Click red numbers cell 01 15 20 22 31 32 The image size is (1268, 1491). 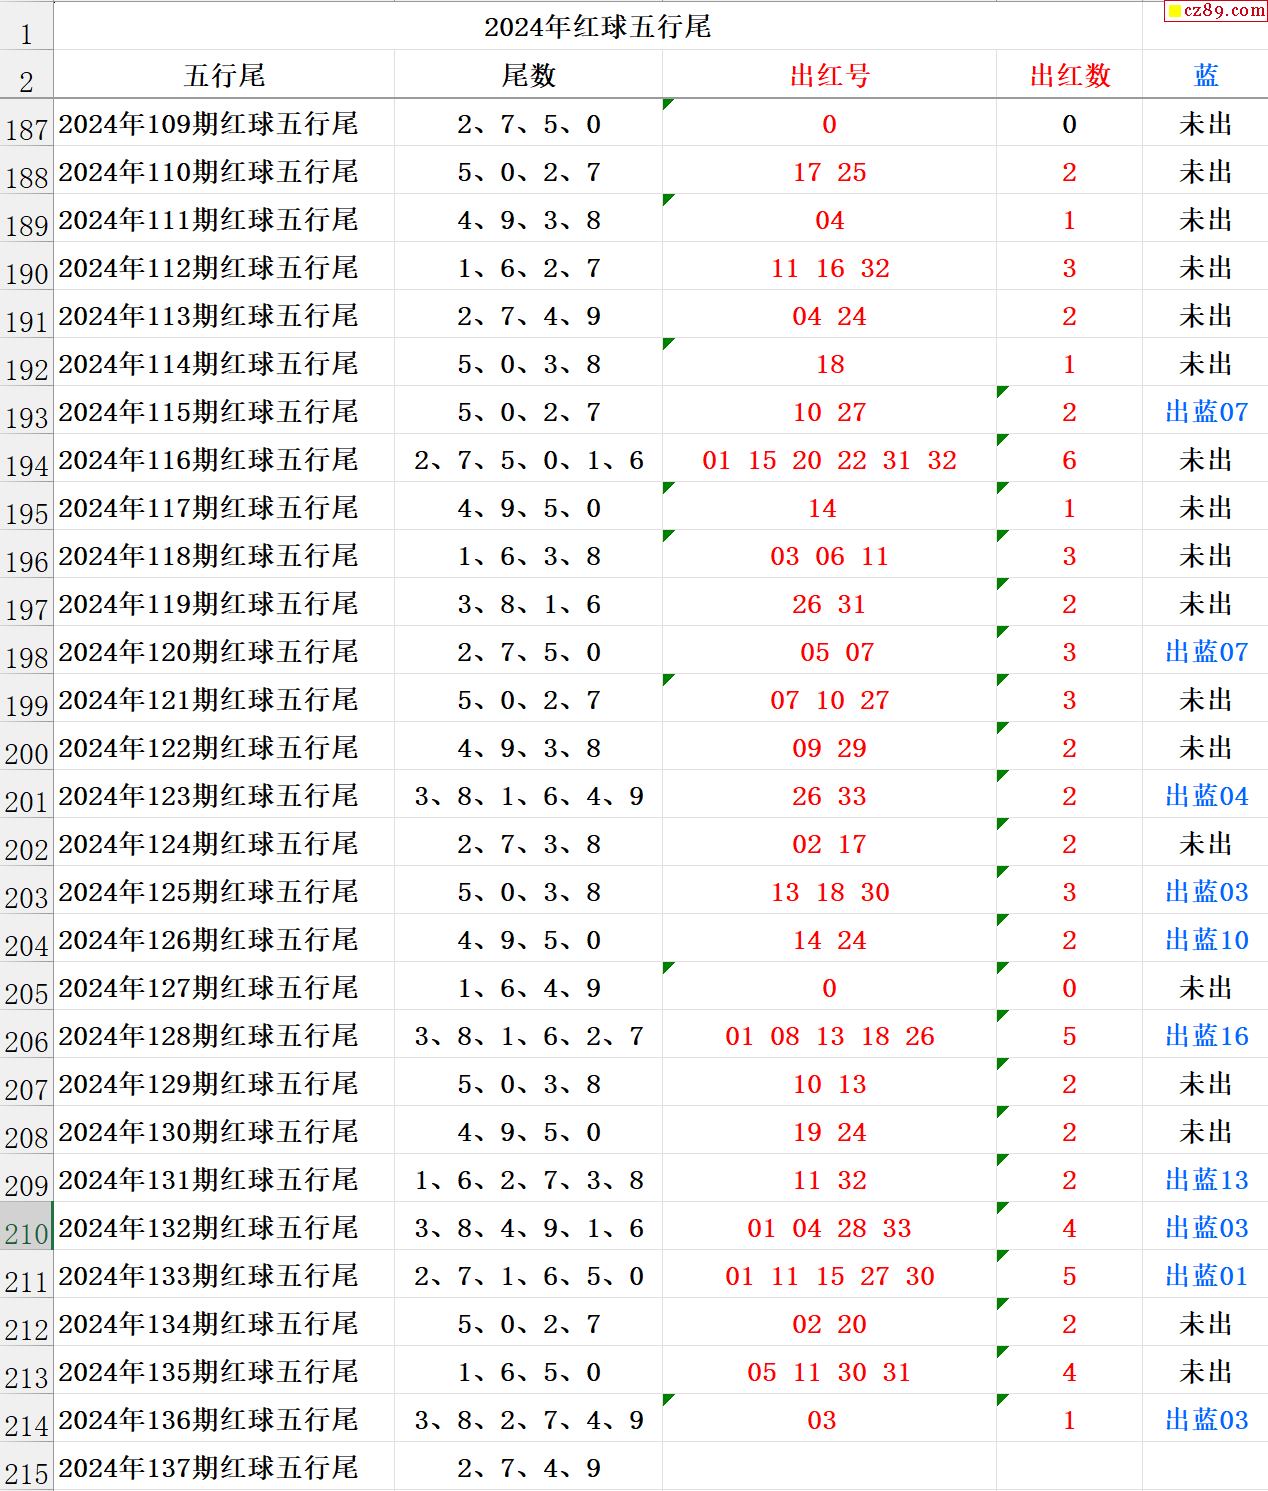pos(829,460)
